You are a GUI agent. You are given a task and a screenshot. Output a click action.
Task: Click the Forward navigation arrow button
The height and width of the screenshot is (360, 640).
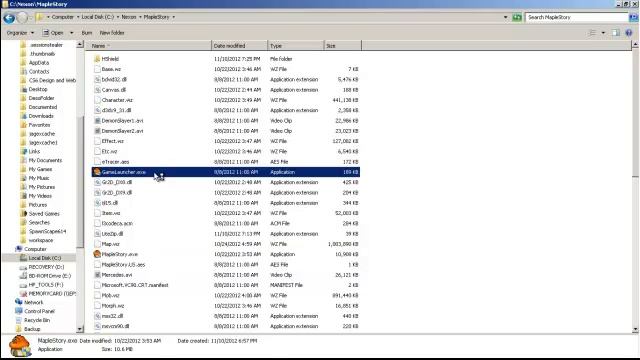(x=22, y=18)
